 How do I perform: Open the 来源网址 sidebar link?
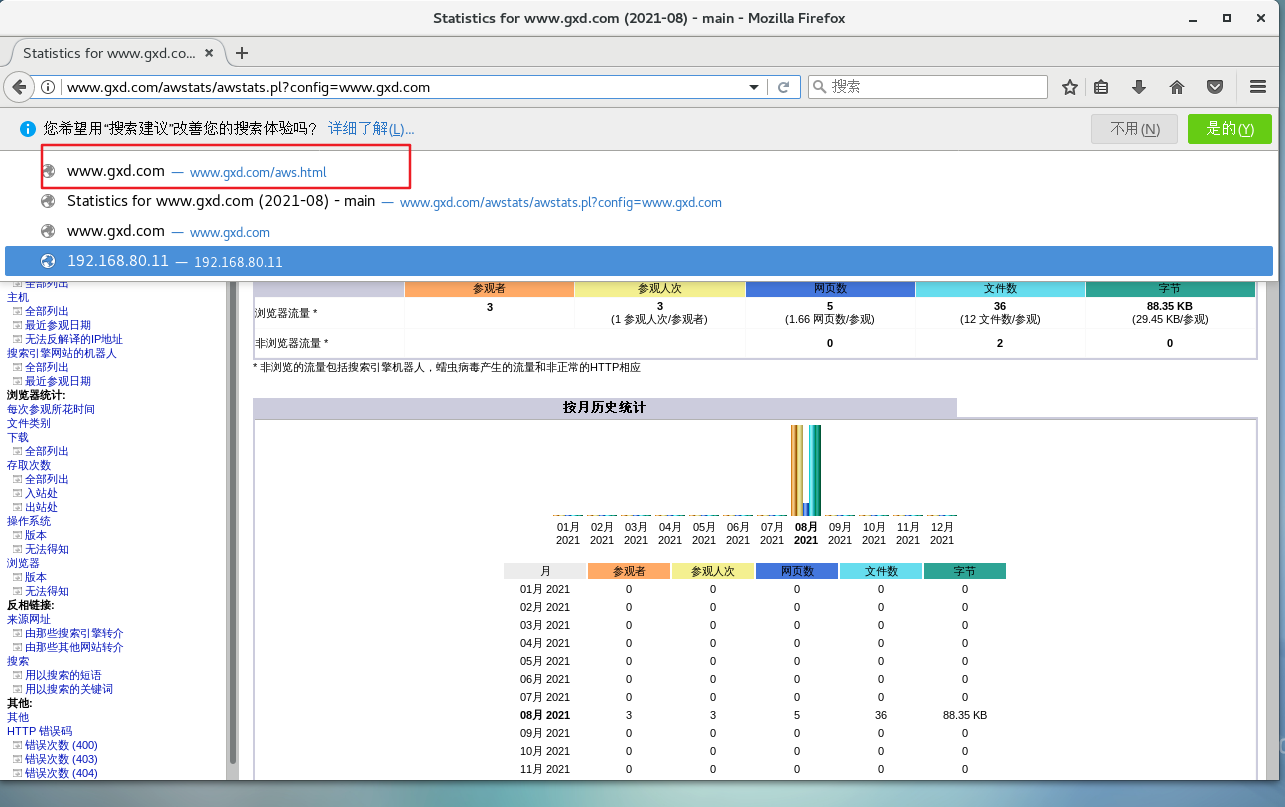click(29, 619)
